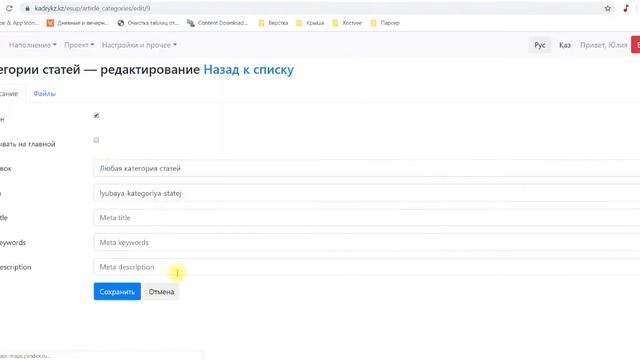Viewport: 640px width, 360px height.
Task: Open the Верстка bookmarks folder
Action: 273,23
